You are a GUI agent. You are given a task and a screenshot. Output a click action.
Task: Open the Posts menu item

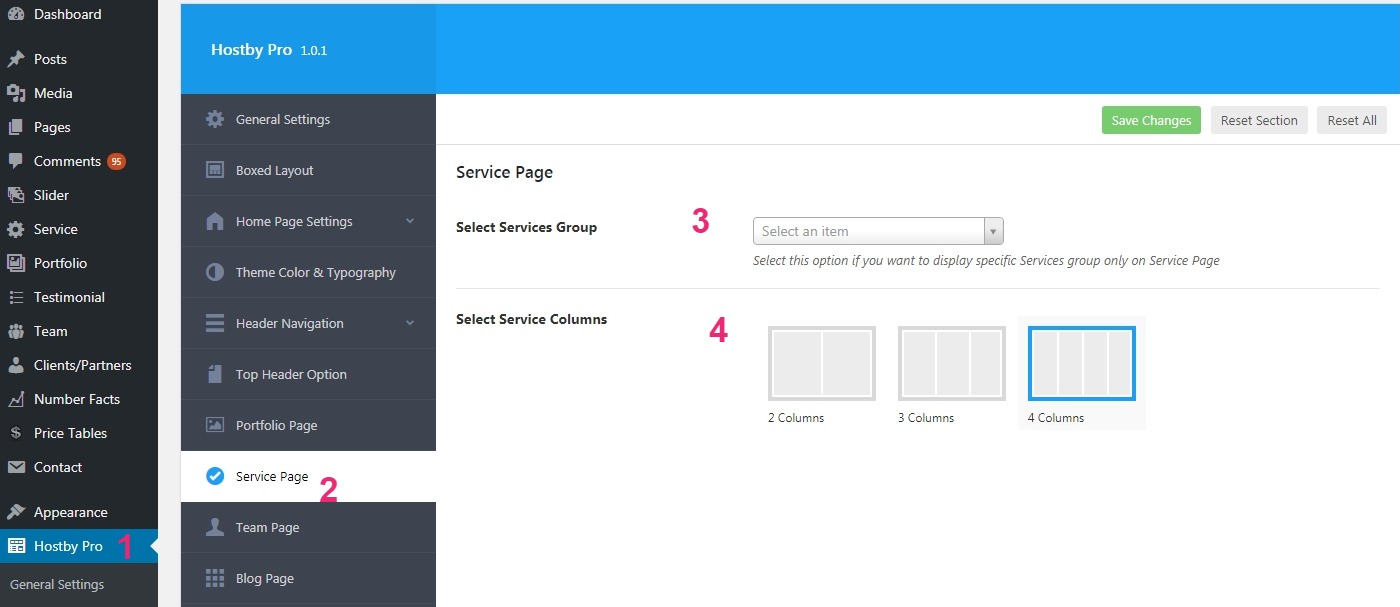pos(79,59)
